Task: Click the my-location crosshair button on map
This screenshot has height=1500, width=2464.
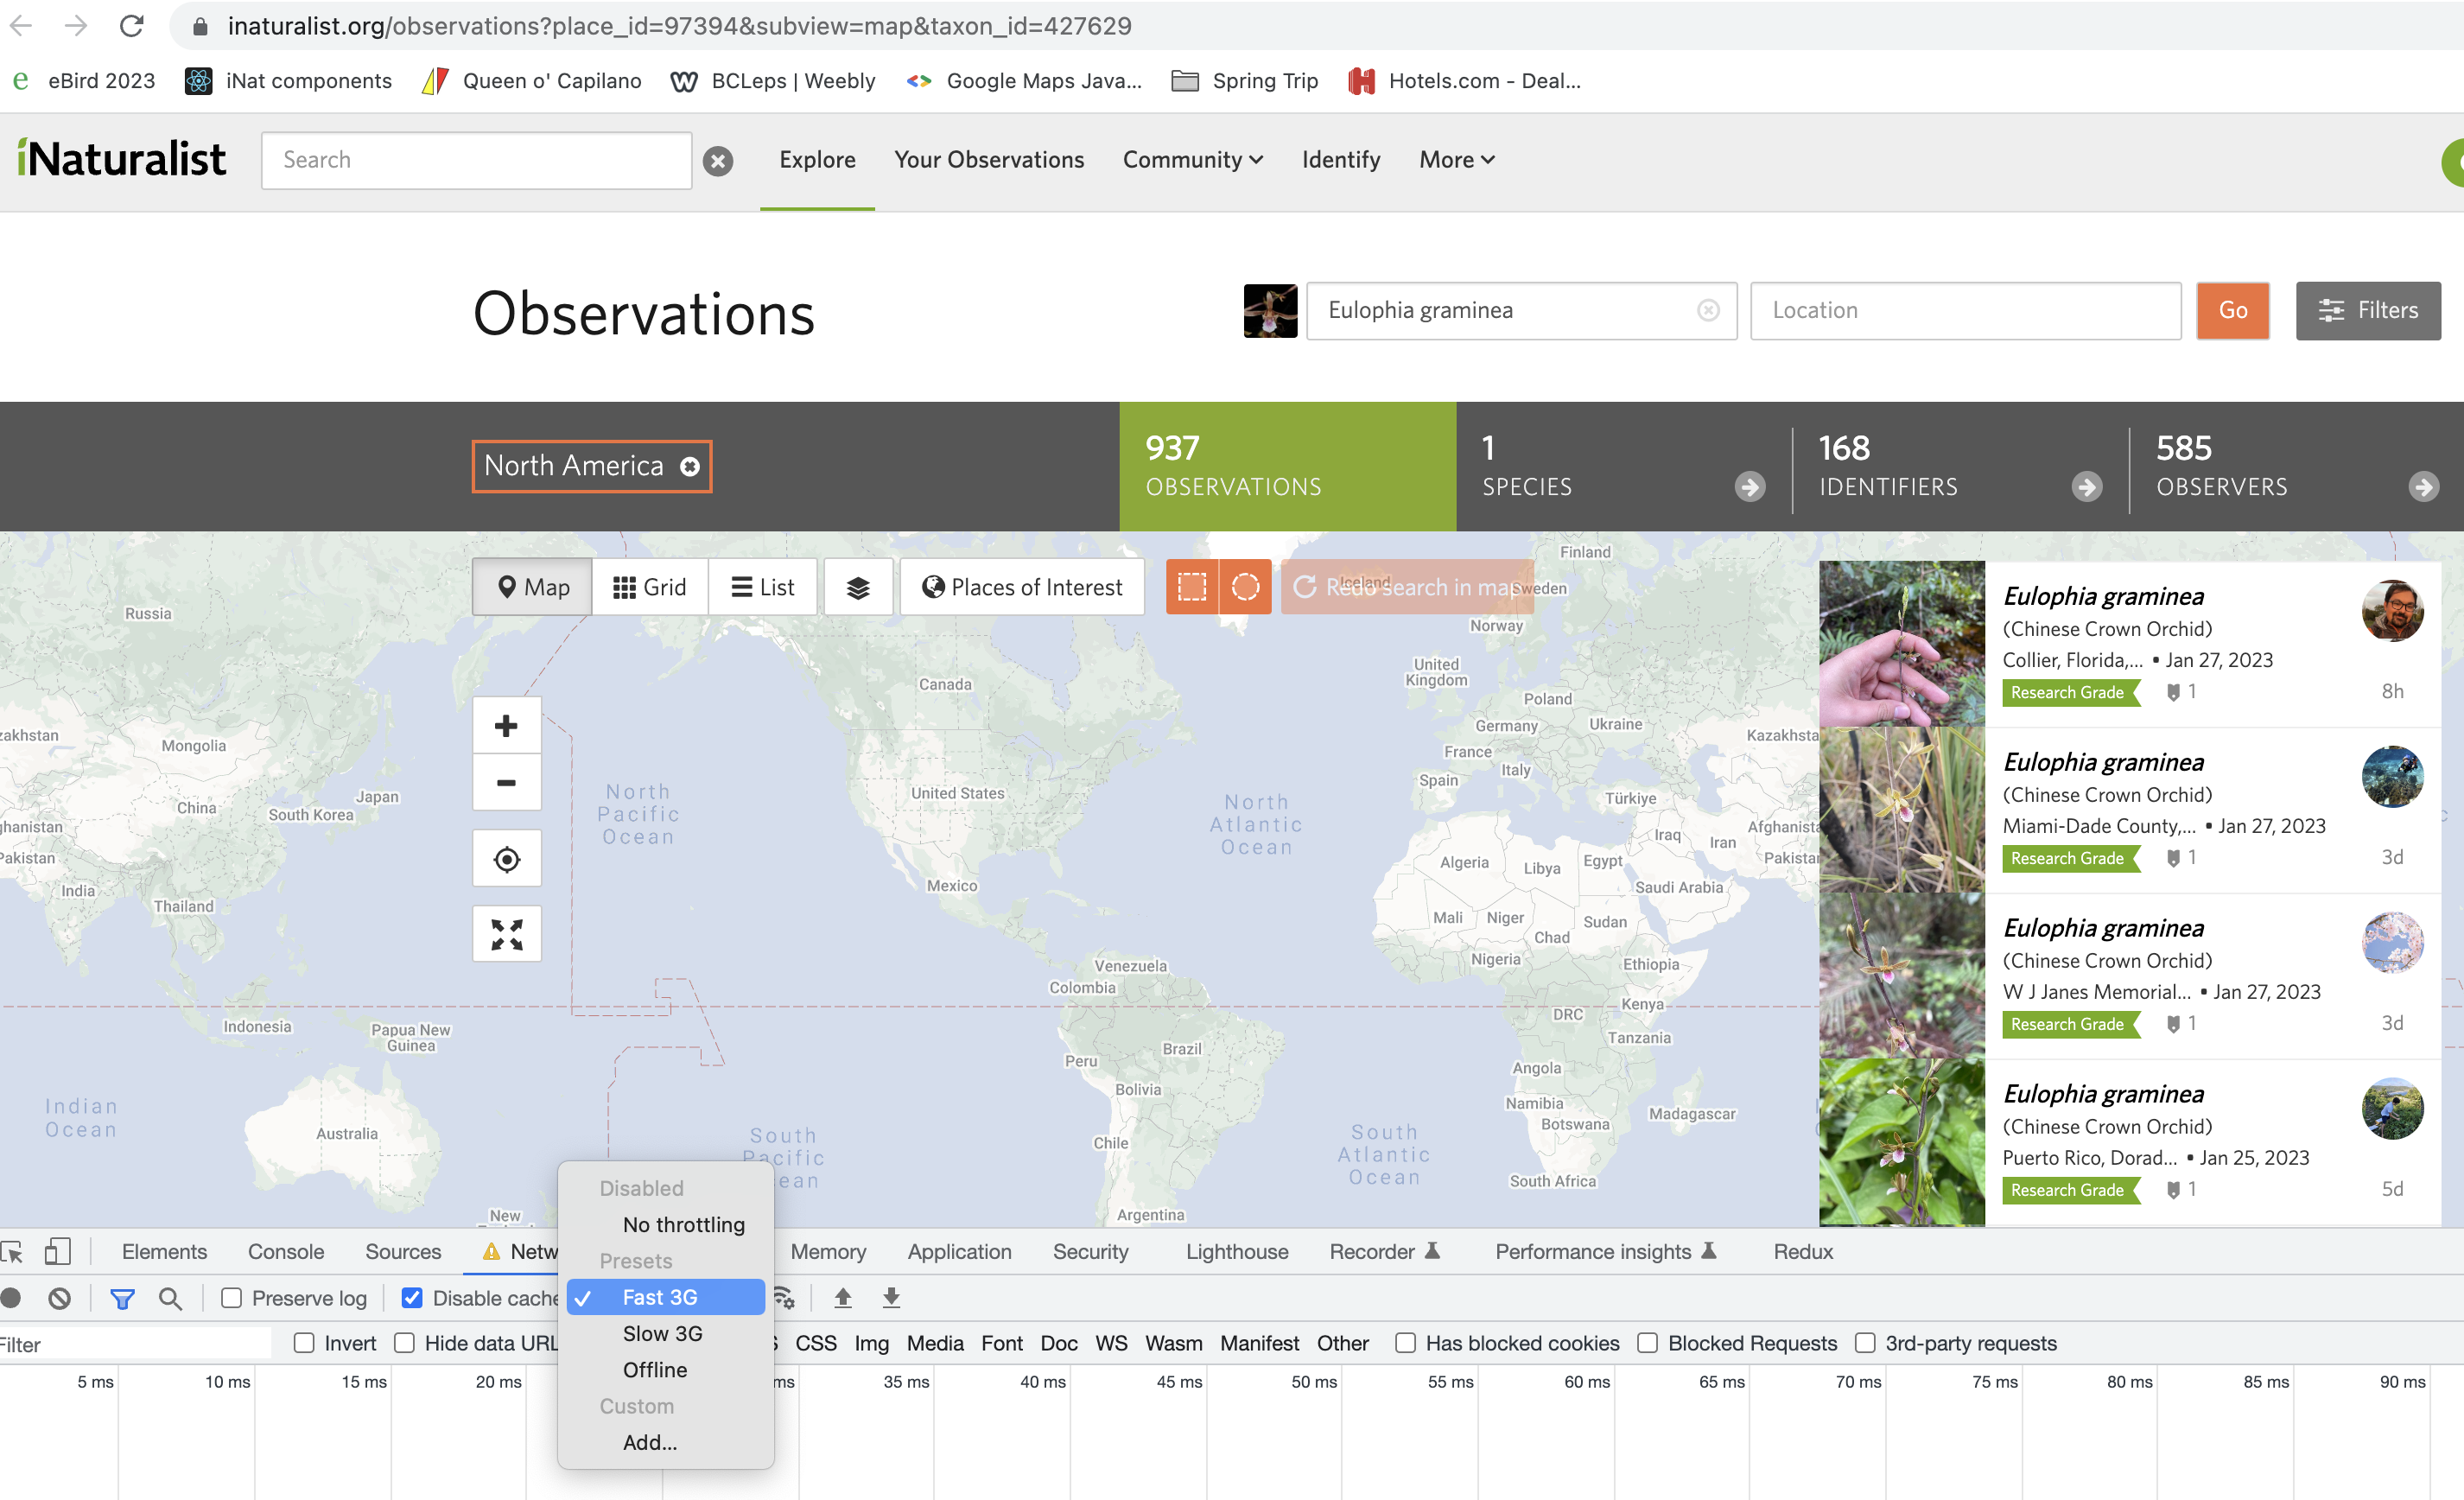Action: click(506, 858)
